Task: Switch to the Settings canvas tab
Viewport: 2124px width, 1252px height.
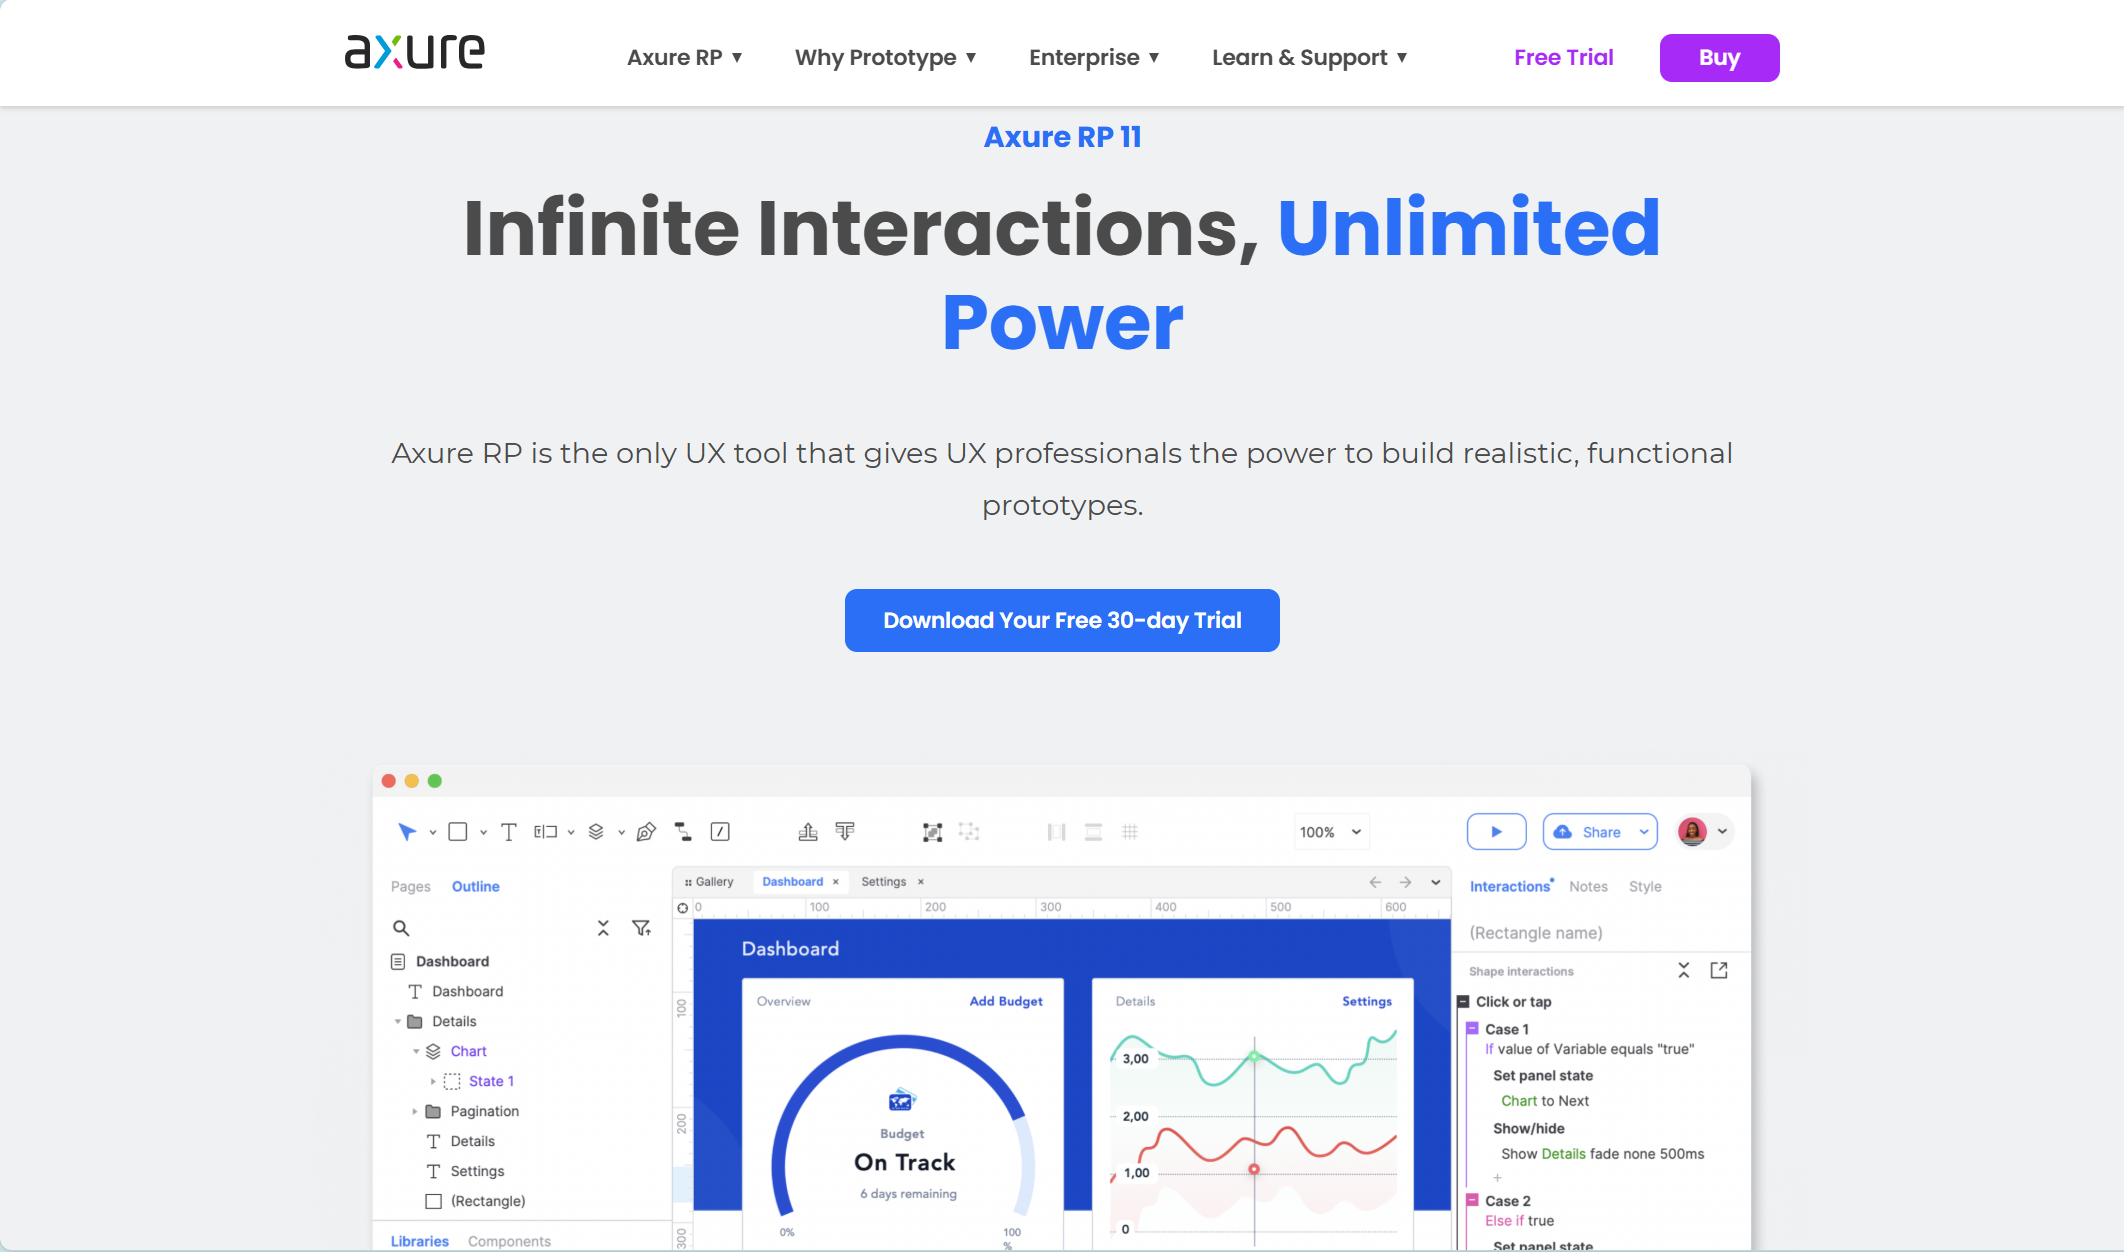Action: tap(884, 882)
